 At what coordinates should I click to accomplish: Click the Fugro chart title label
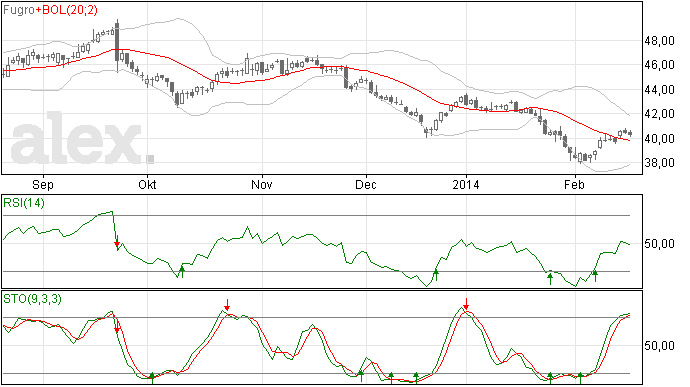(18, 10)
